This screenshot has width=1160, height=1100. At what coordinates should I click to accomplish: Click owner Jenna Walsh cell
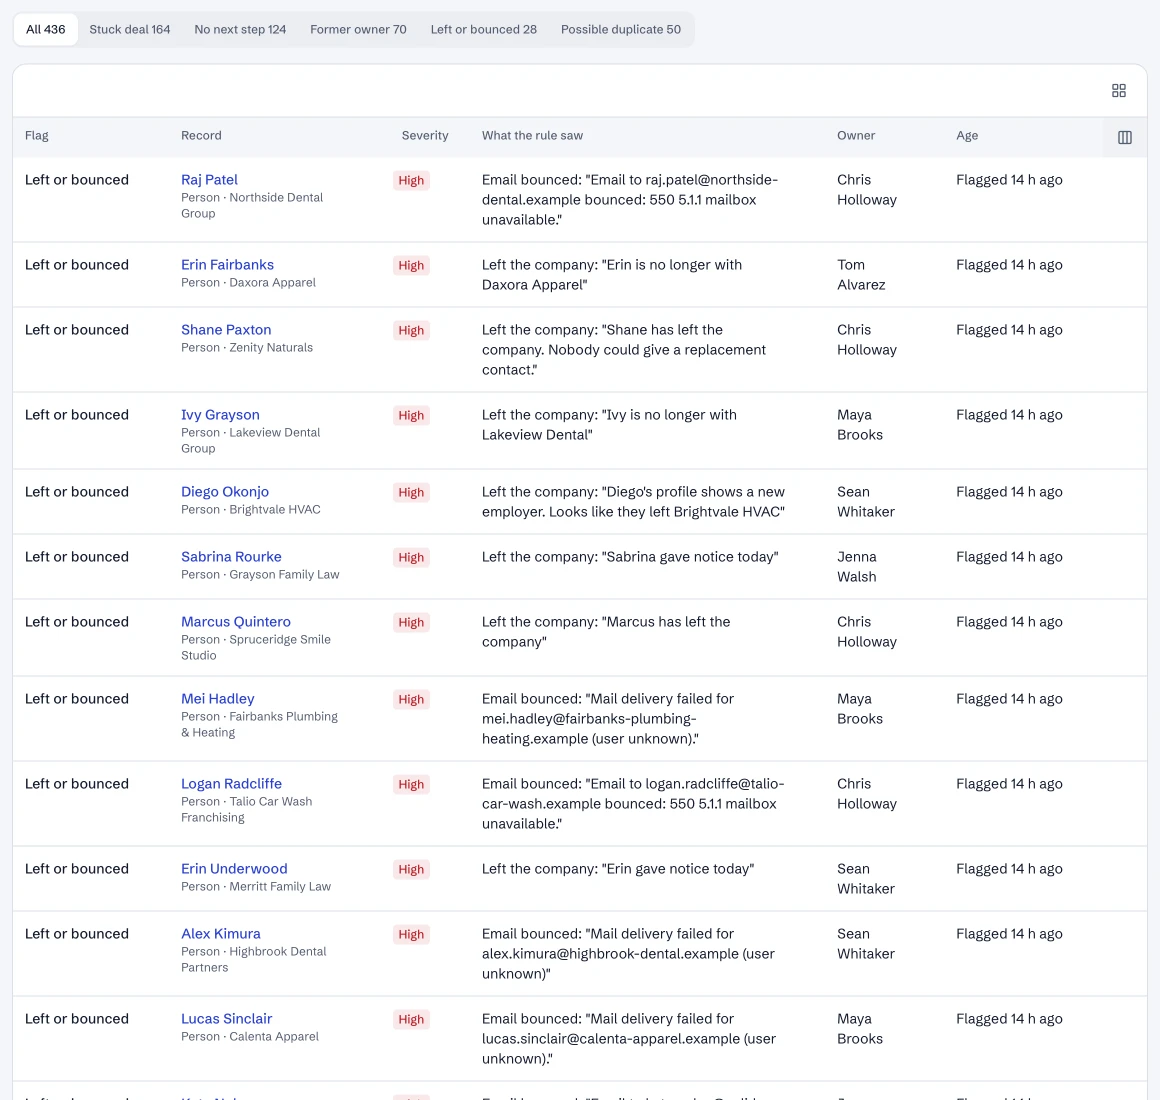pos(857,567)
